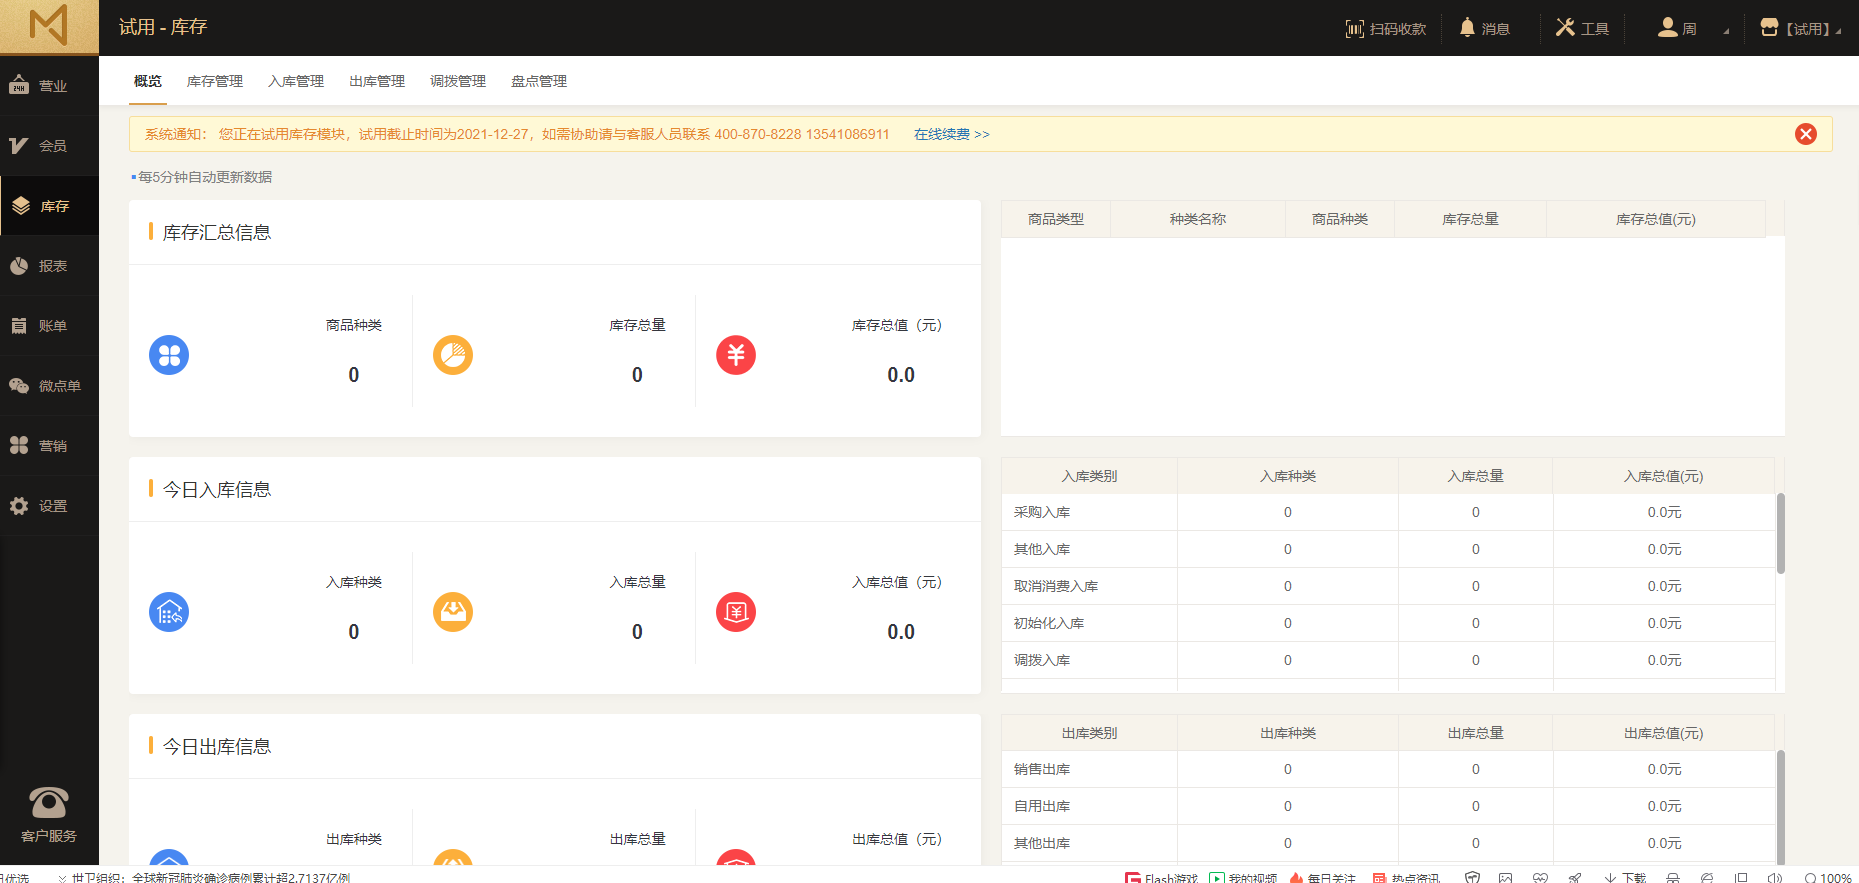Open the 会员 sidebar section
Viewport: 1859px width, 883px height.
49,146
